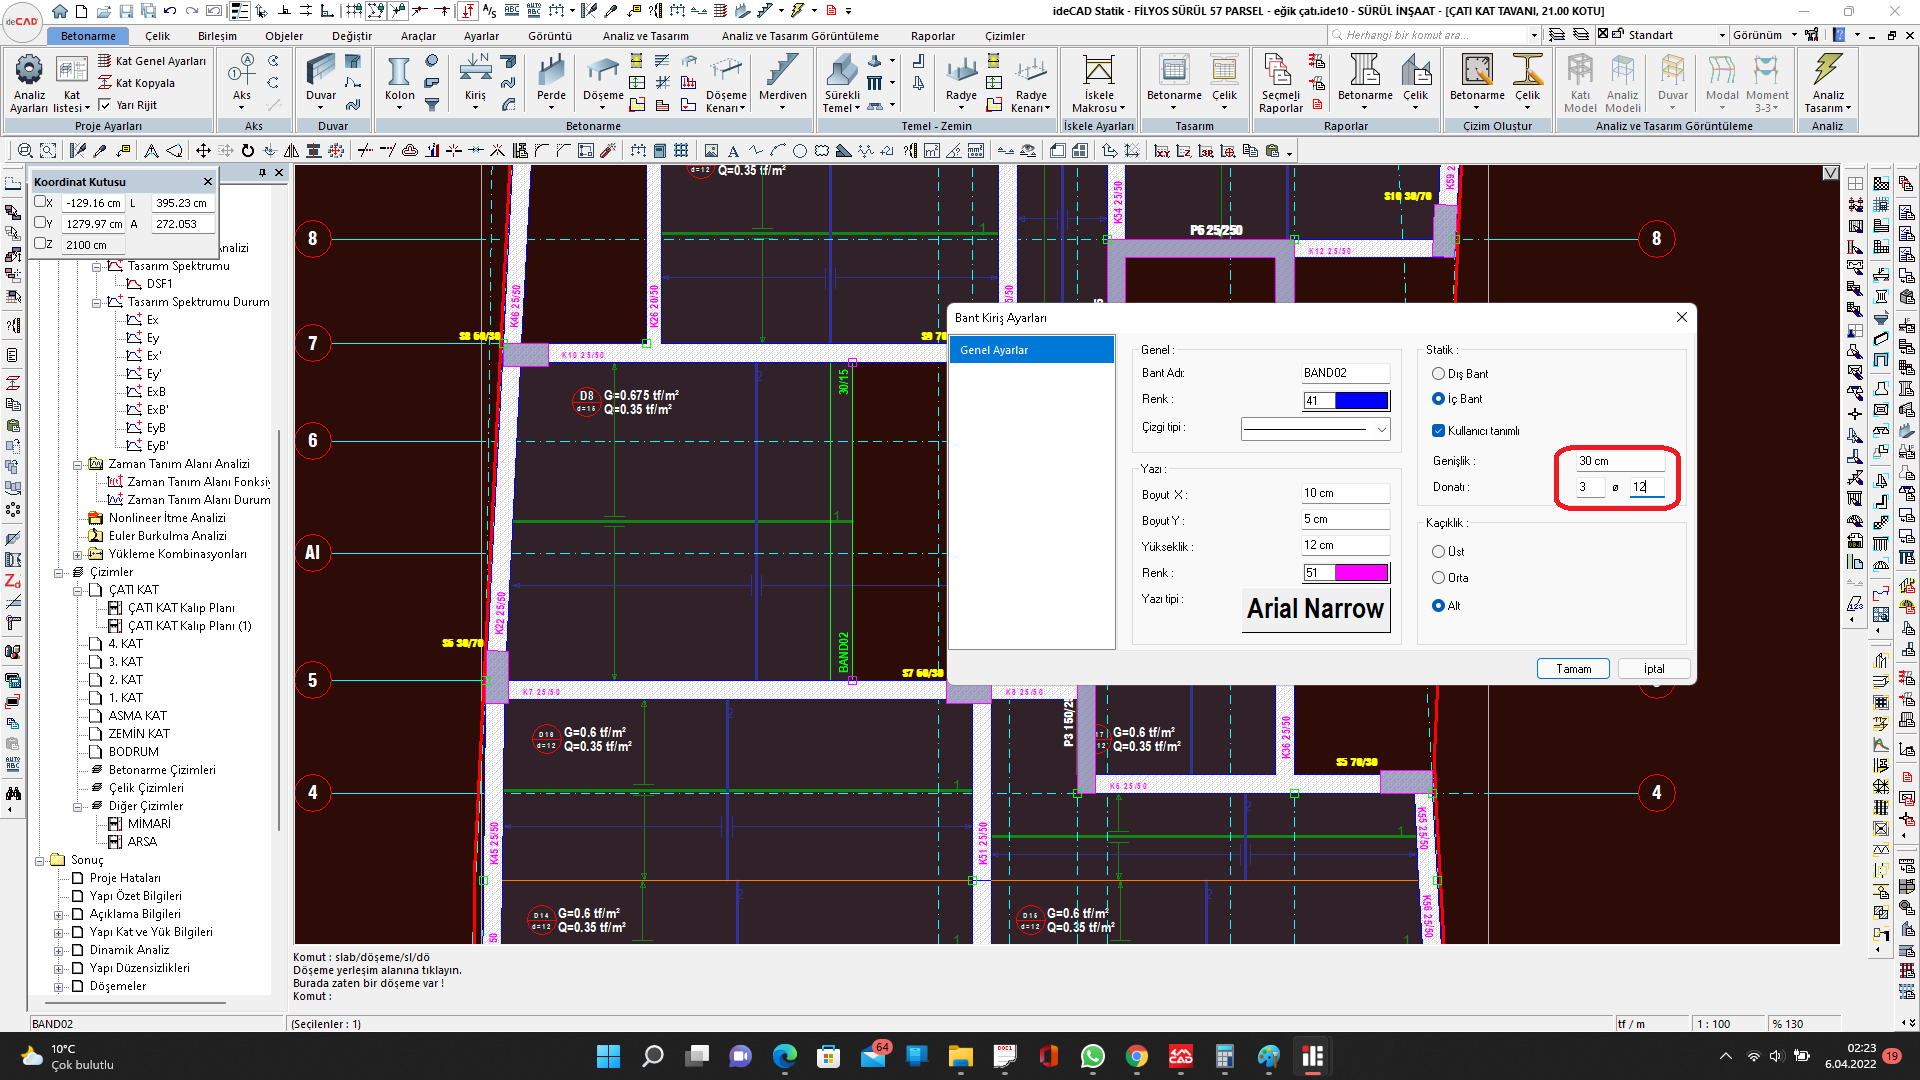Viewport: 1920px width, 1080px height.
Task: Pick magenta text Renk swatch
Action: [x=1361, y=573]
